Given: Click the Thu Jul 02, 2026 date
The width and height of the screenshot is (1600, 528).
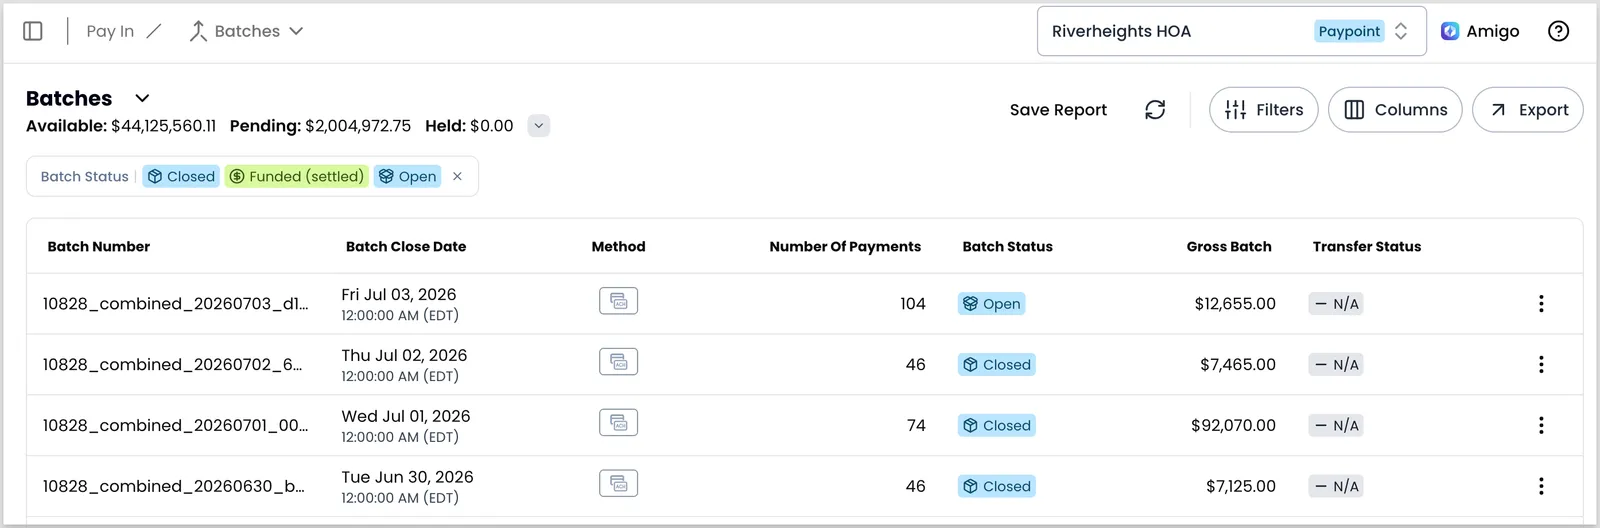Looking at the screenshot, I should tap(404, 356).
